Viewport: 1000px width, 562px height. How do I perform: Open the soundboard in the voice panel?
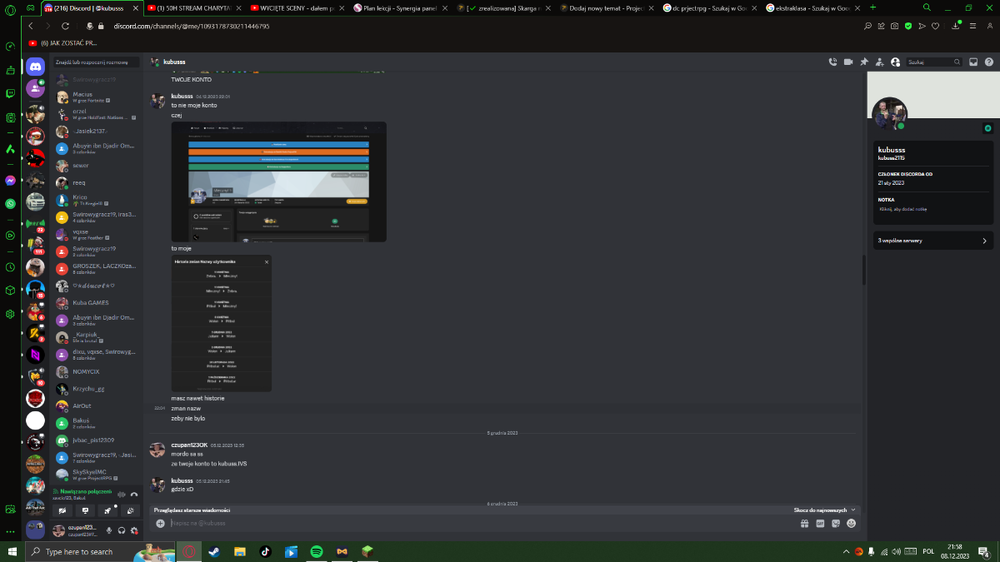point(130,510)
